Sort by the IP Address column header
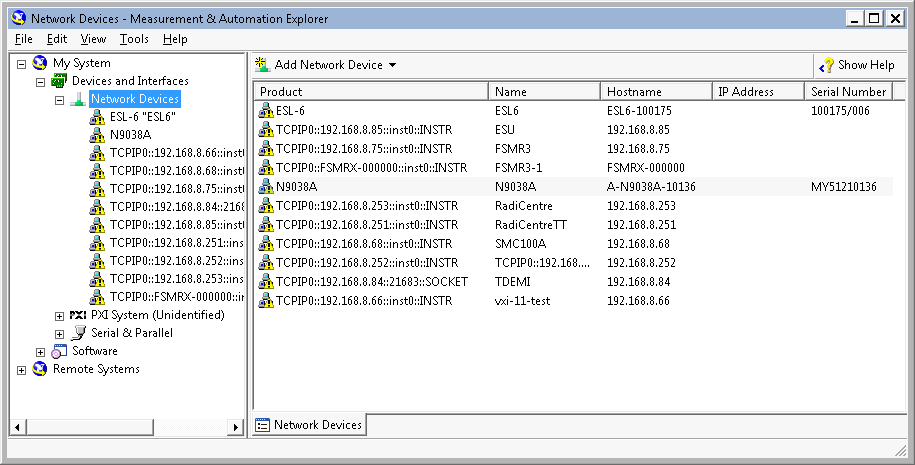This screenshot has height=465, width=915. pos(759,92)
